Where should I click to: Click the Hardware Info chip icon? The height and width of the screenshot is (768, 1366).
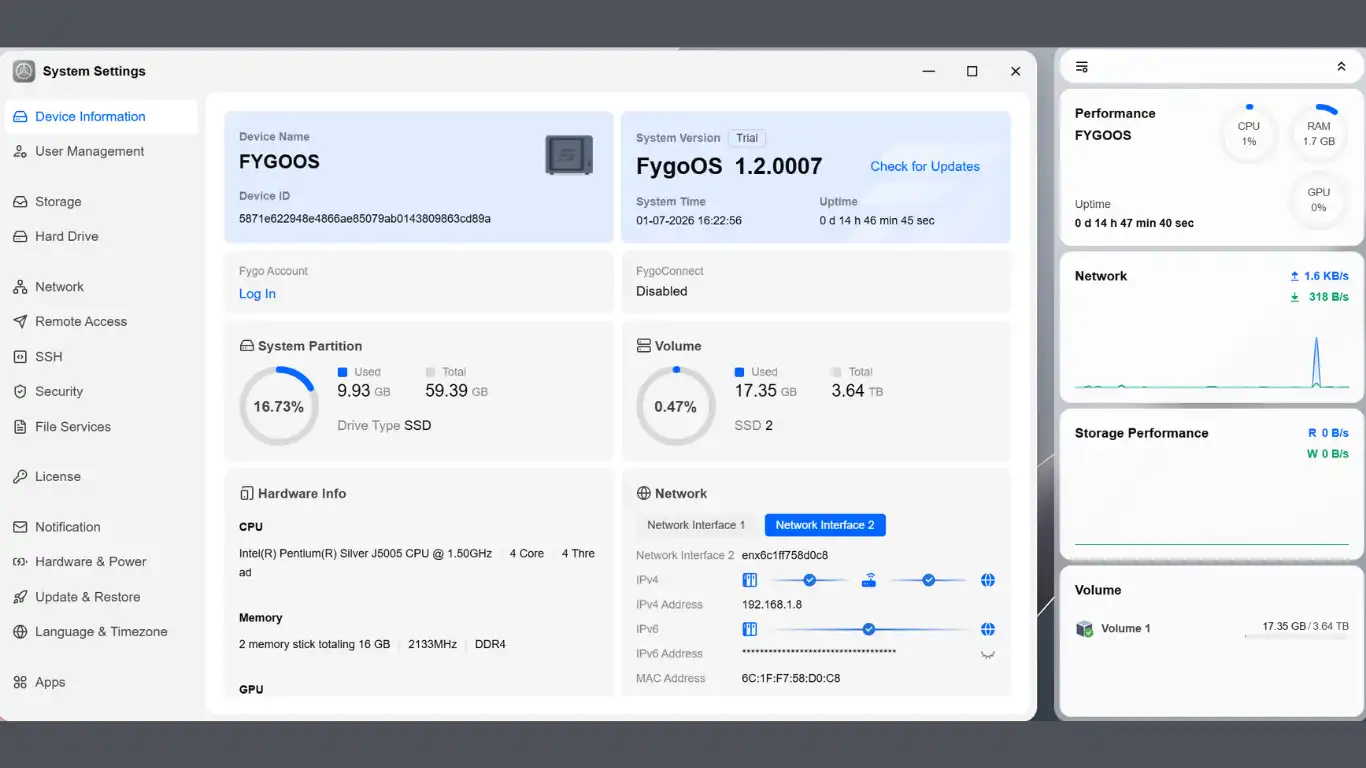point(247,494)
